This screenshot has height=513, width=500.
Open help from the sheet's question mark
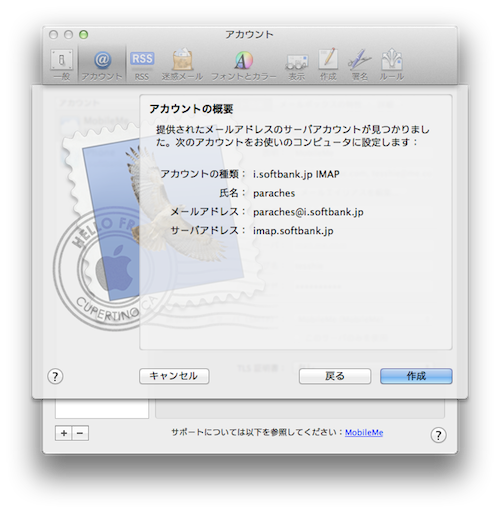(55, 376)
